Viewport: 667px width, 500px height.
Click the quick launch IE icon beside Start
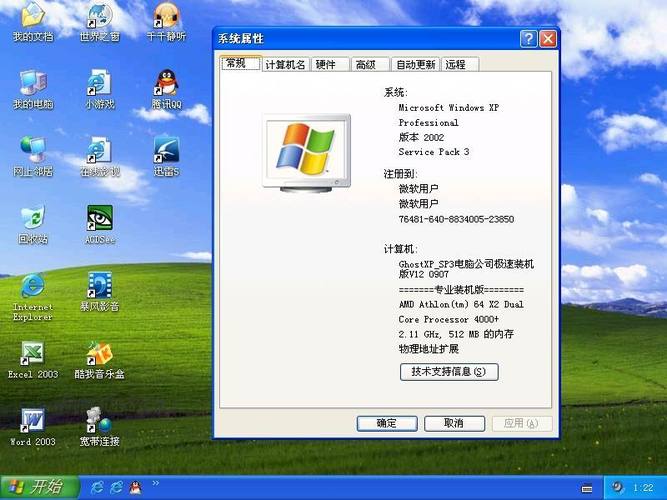click(97, 487)
